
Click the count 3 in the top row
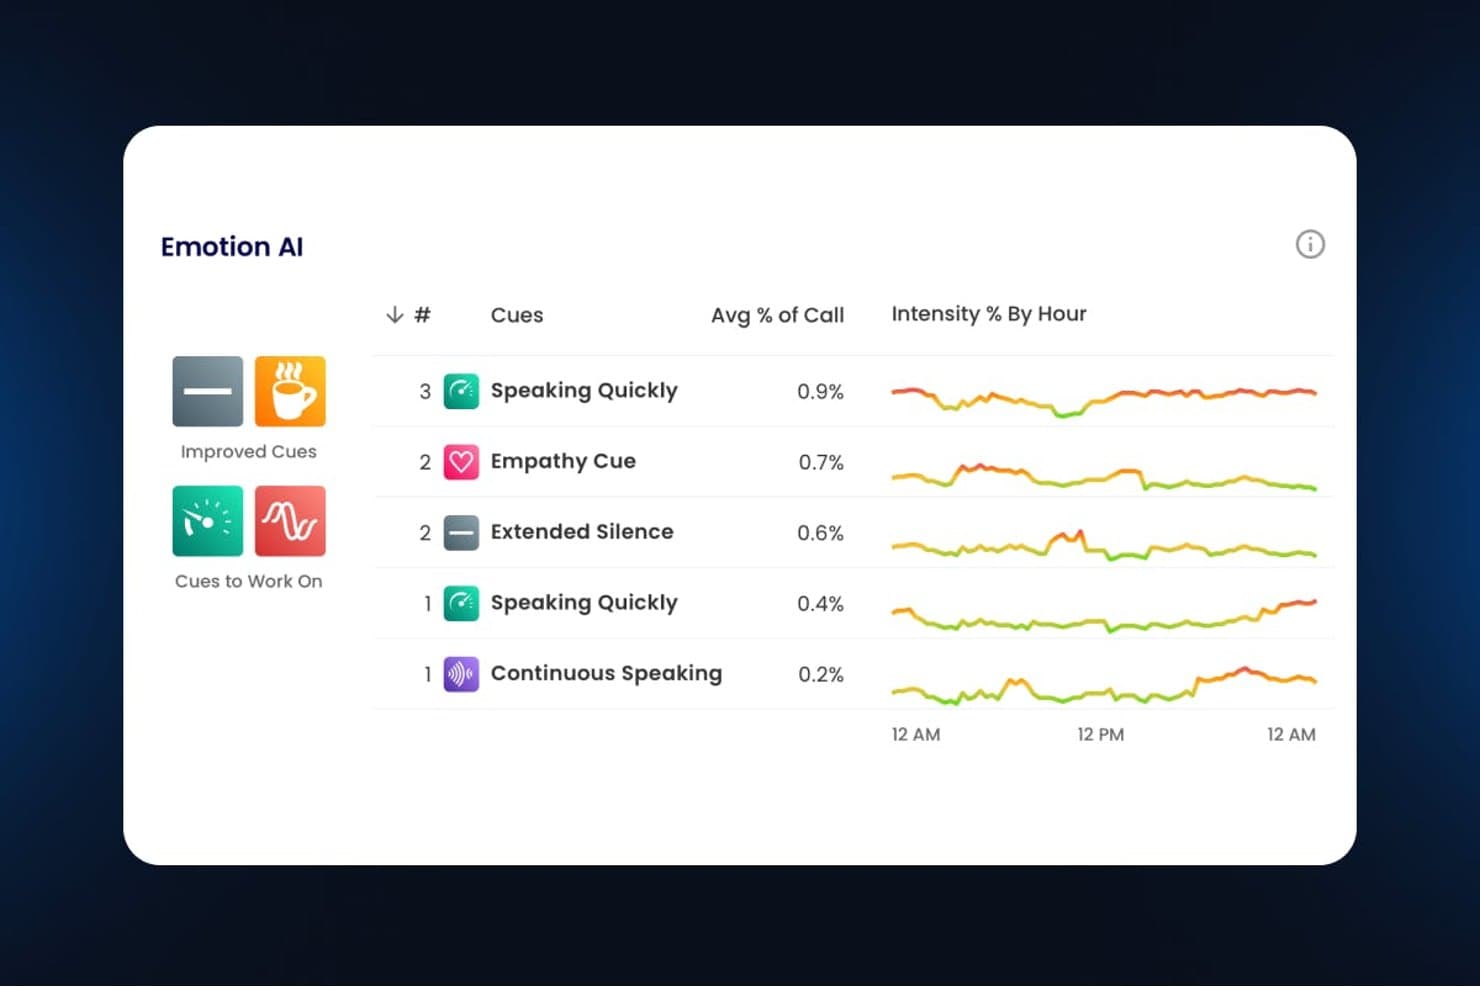click(425, 392)
